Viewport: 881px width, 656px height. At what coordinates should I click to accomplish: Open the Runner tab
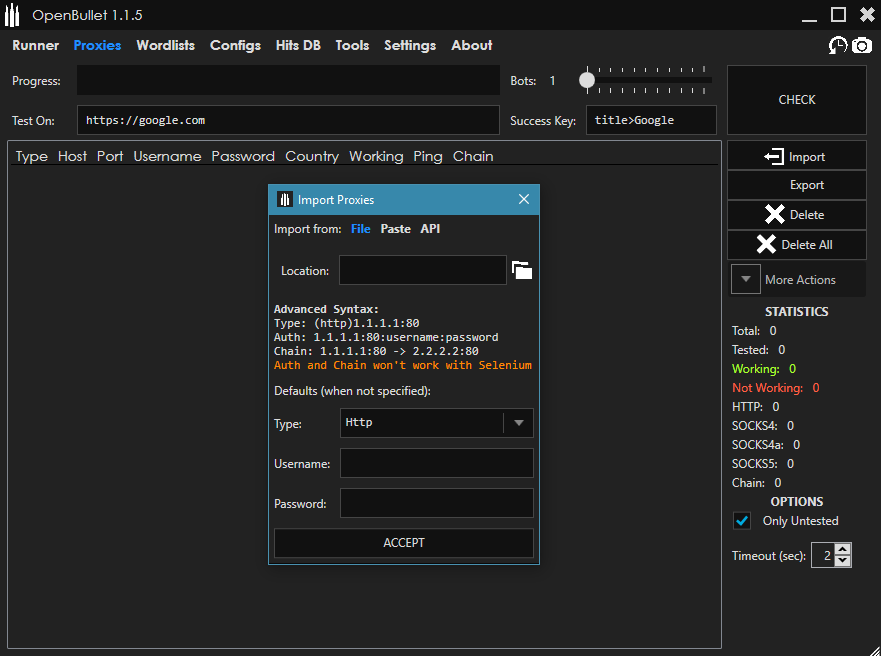35,45
